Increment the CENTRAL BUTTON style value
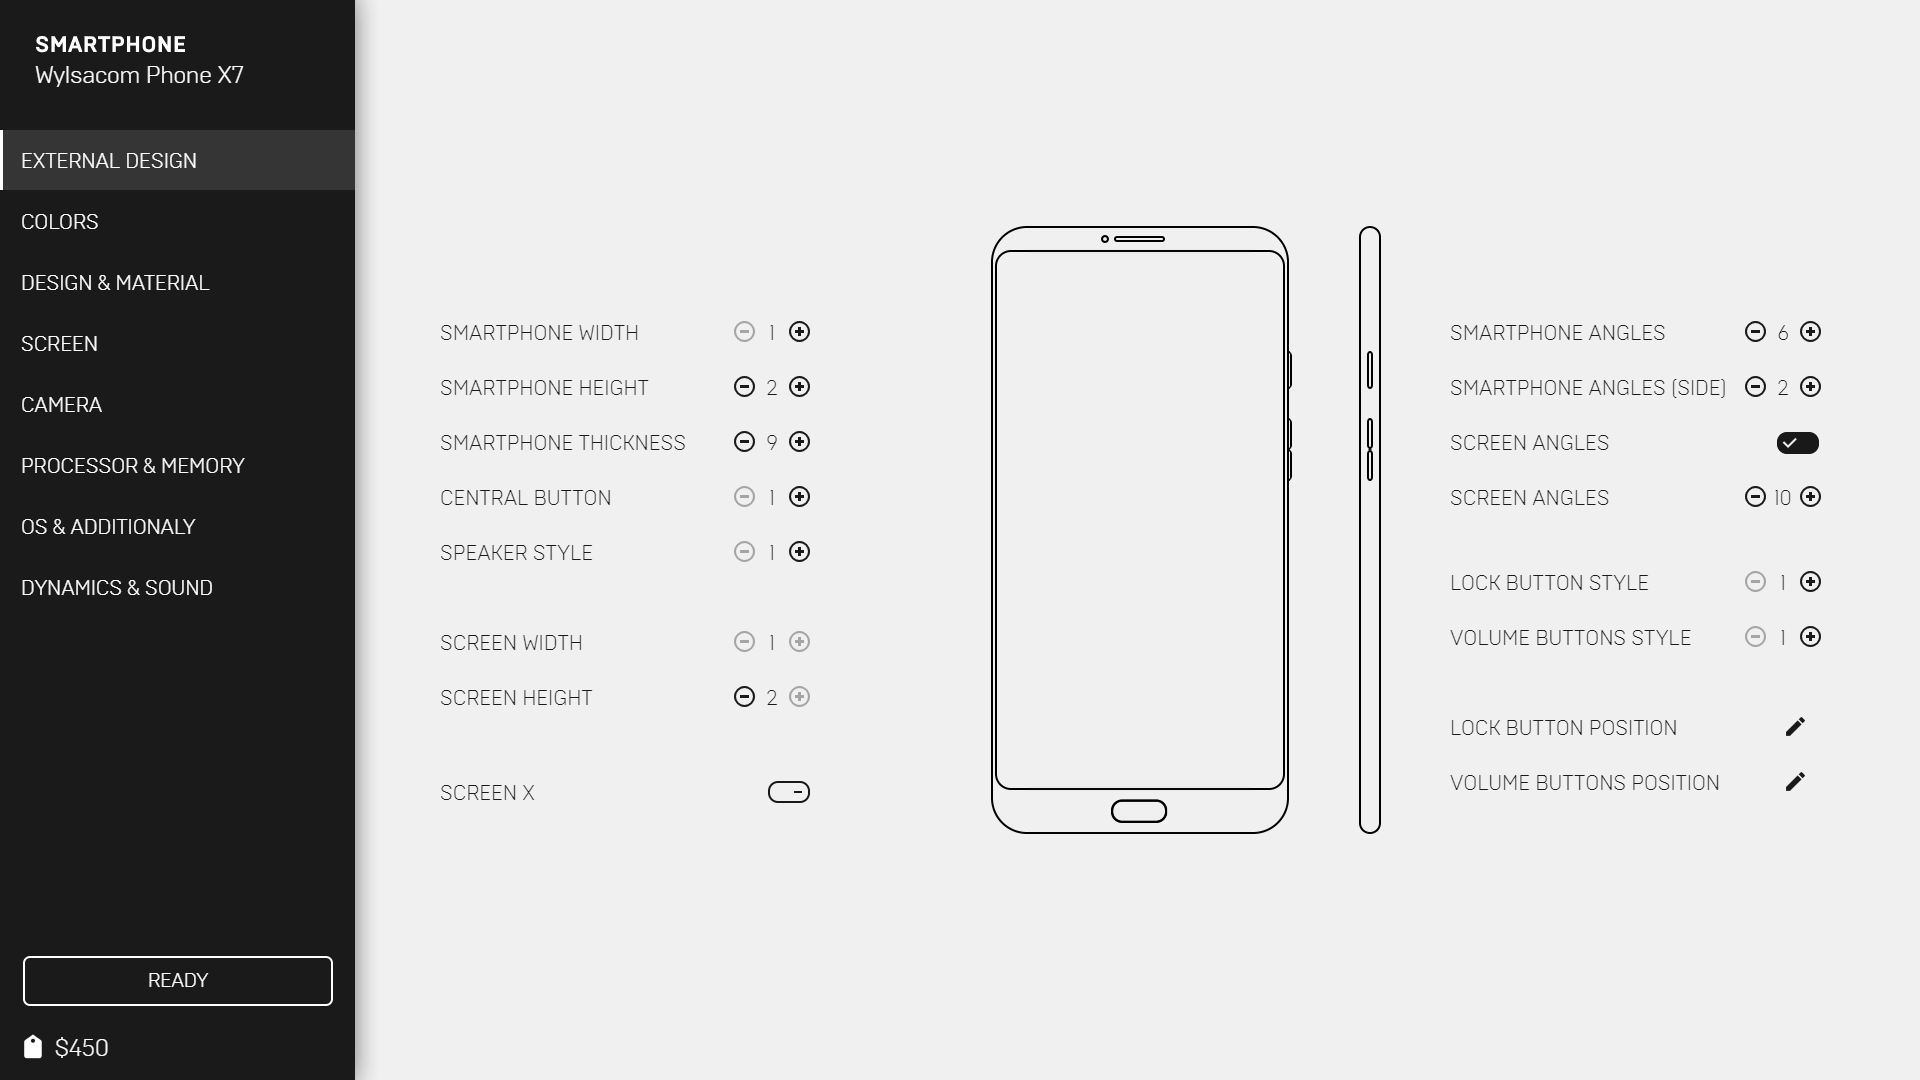The image size is (1920, 1080). pyautogui.click(x=799, y=497)
